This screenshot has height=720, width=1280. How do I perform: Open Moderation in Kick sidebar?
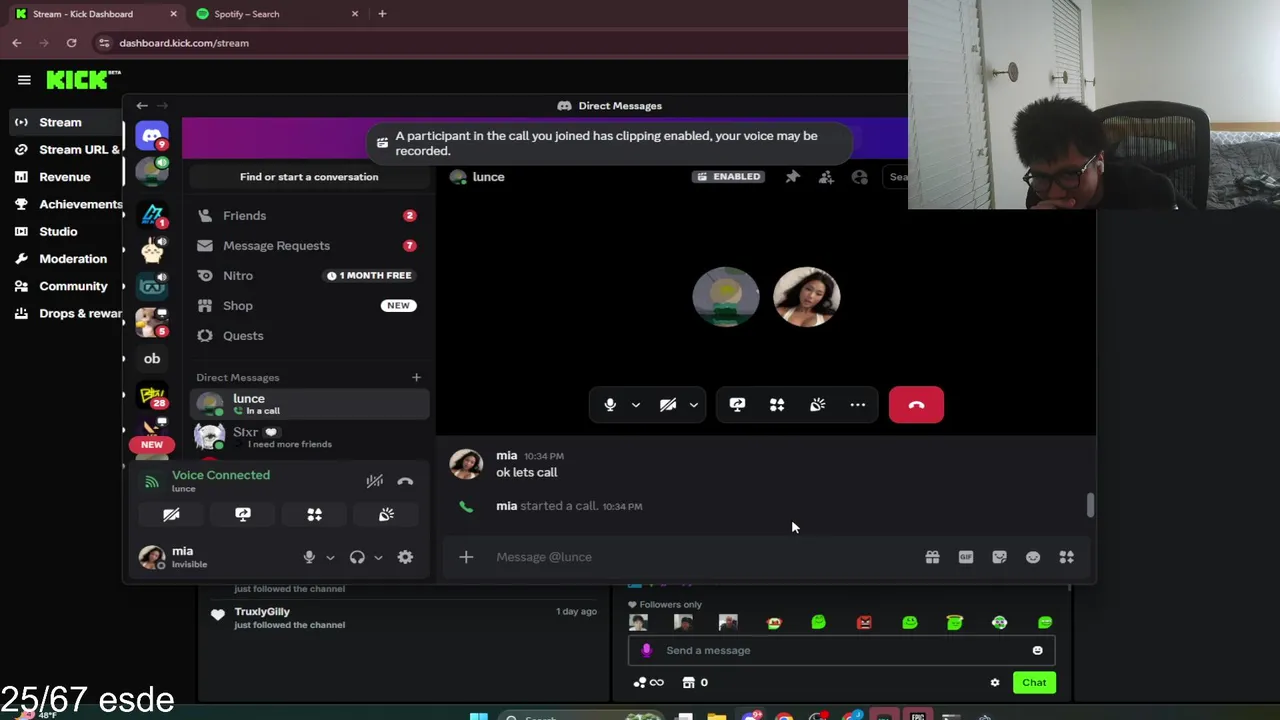point(72,259)
